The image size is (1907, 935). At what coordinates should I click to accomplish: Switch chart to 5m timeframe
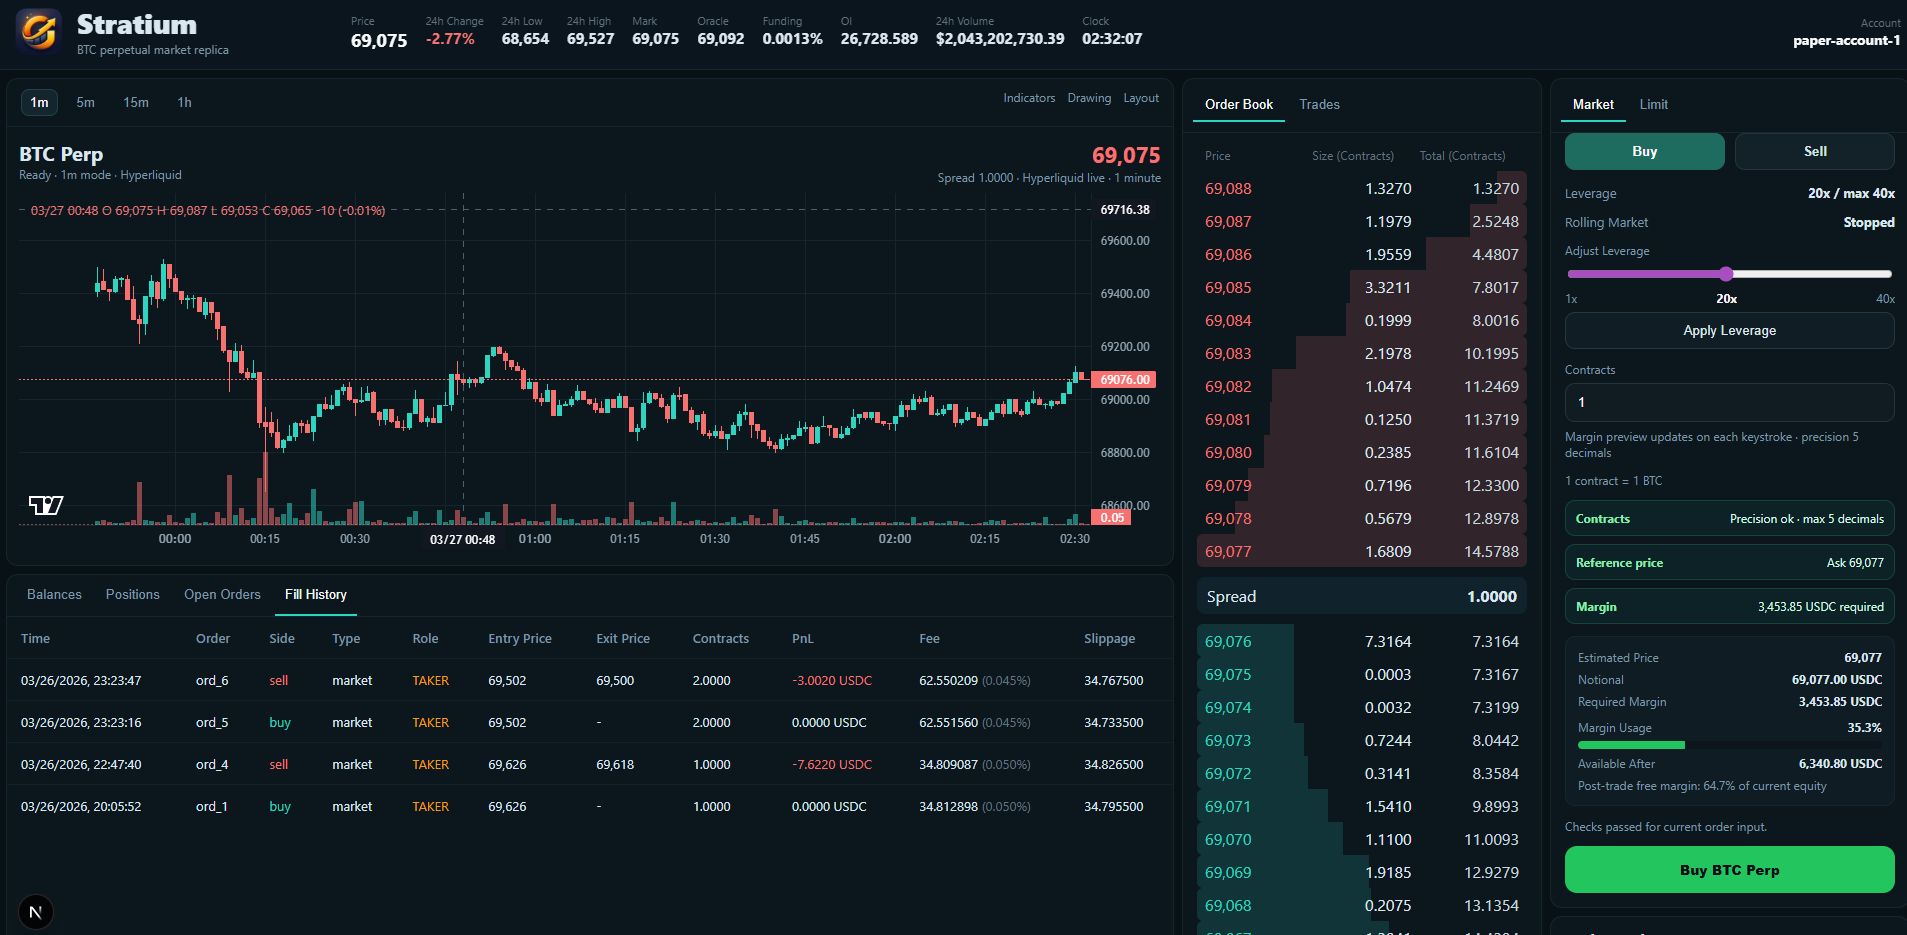click(x=86, y=102)
